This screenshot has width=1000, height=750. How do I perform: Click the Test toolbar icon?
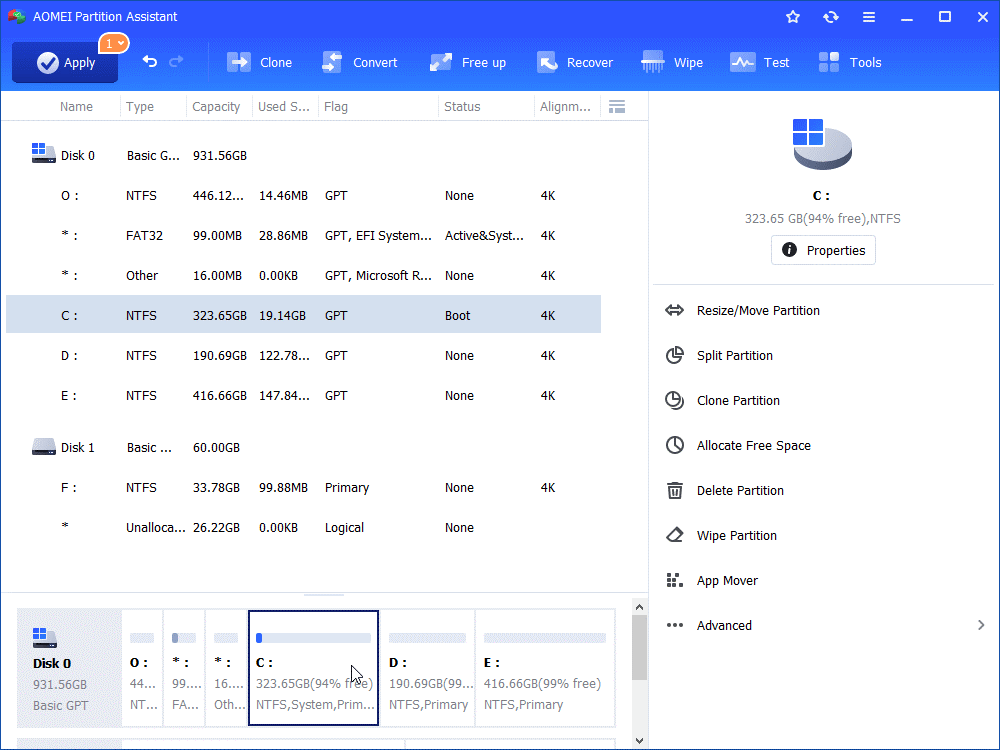[x=743, y=62]
